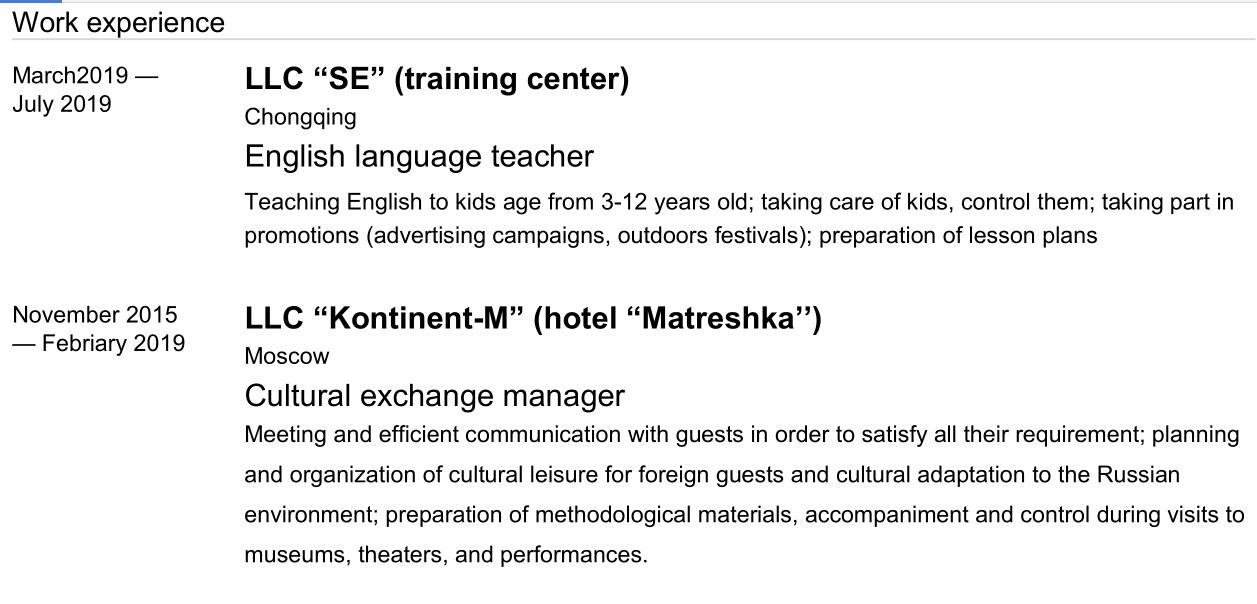Viewport: 1257px width, 604px height.
Task: Select the LLC "SE" (training center) title
Action: click(437, 79)
